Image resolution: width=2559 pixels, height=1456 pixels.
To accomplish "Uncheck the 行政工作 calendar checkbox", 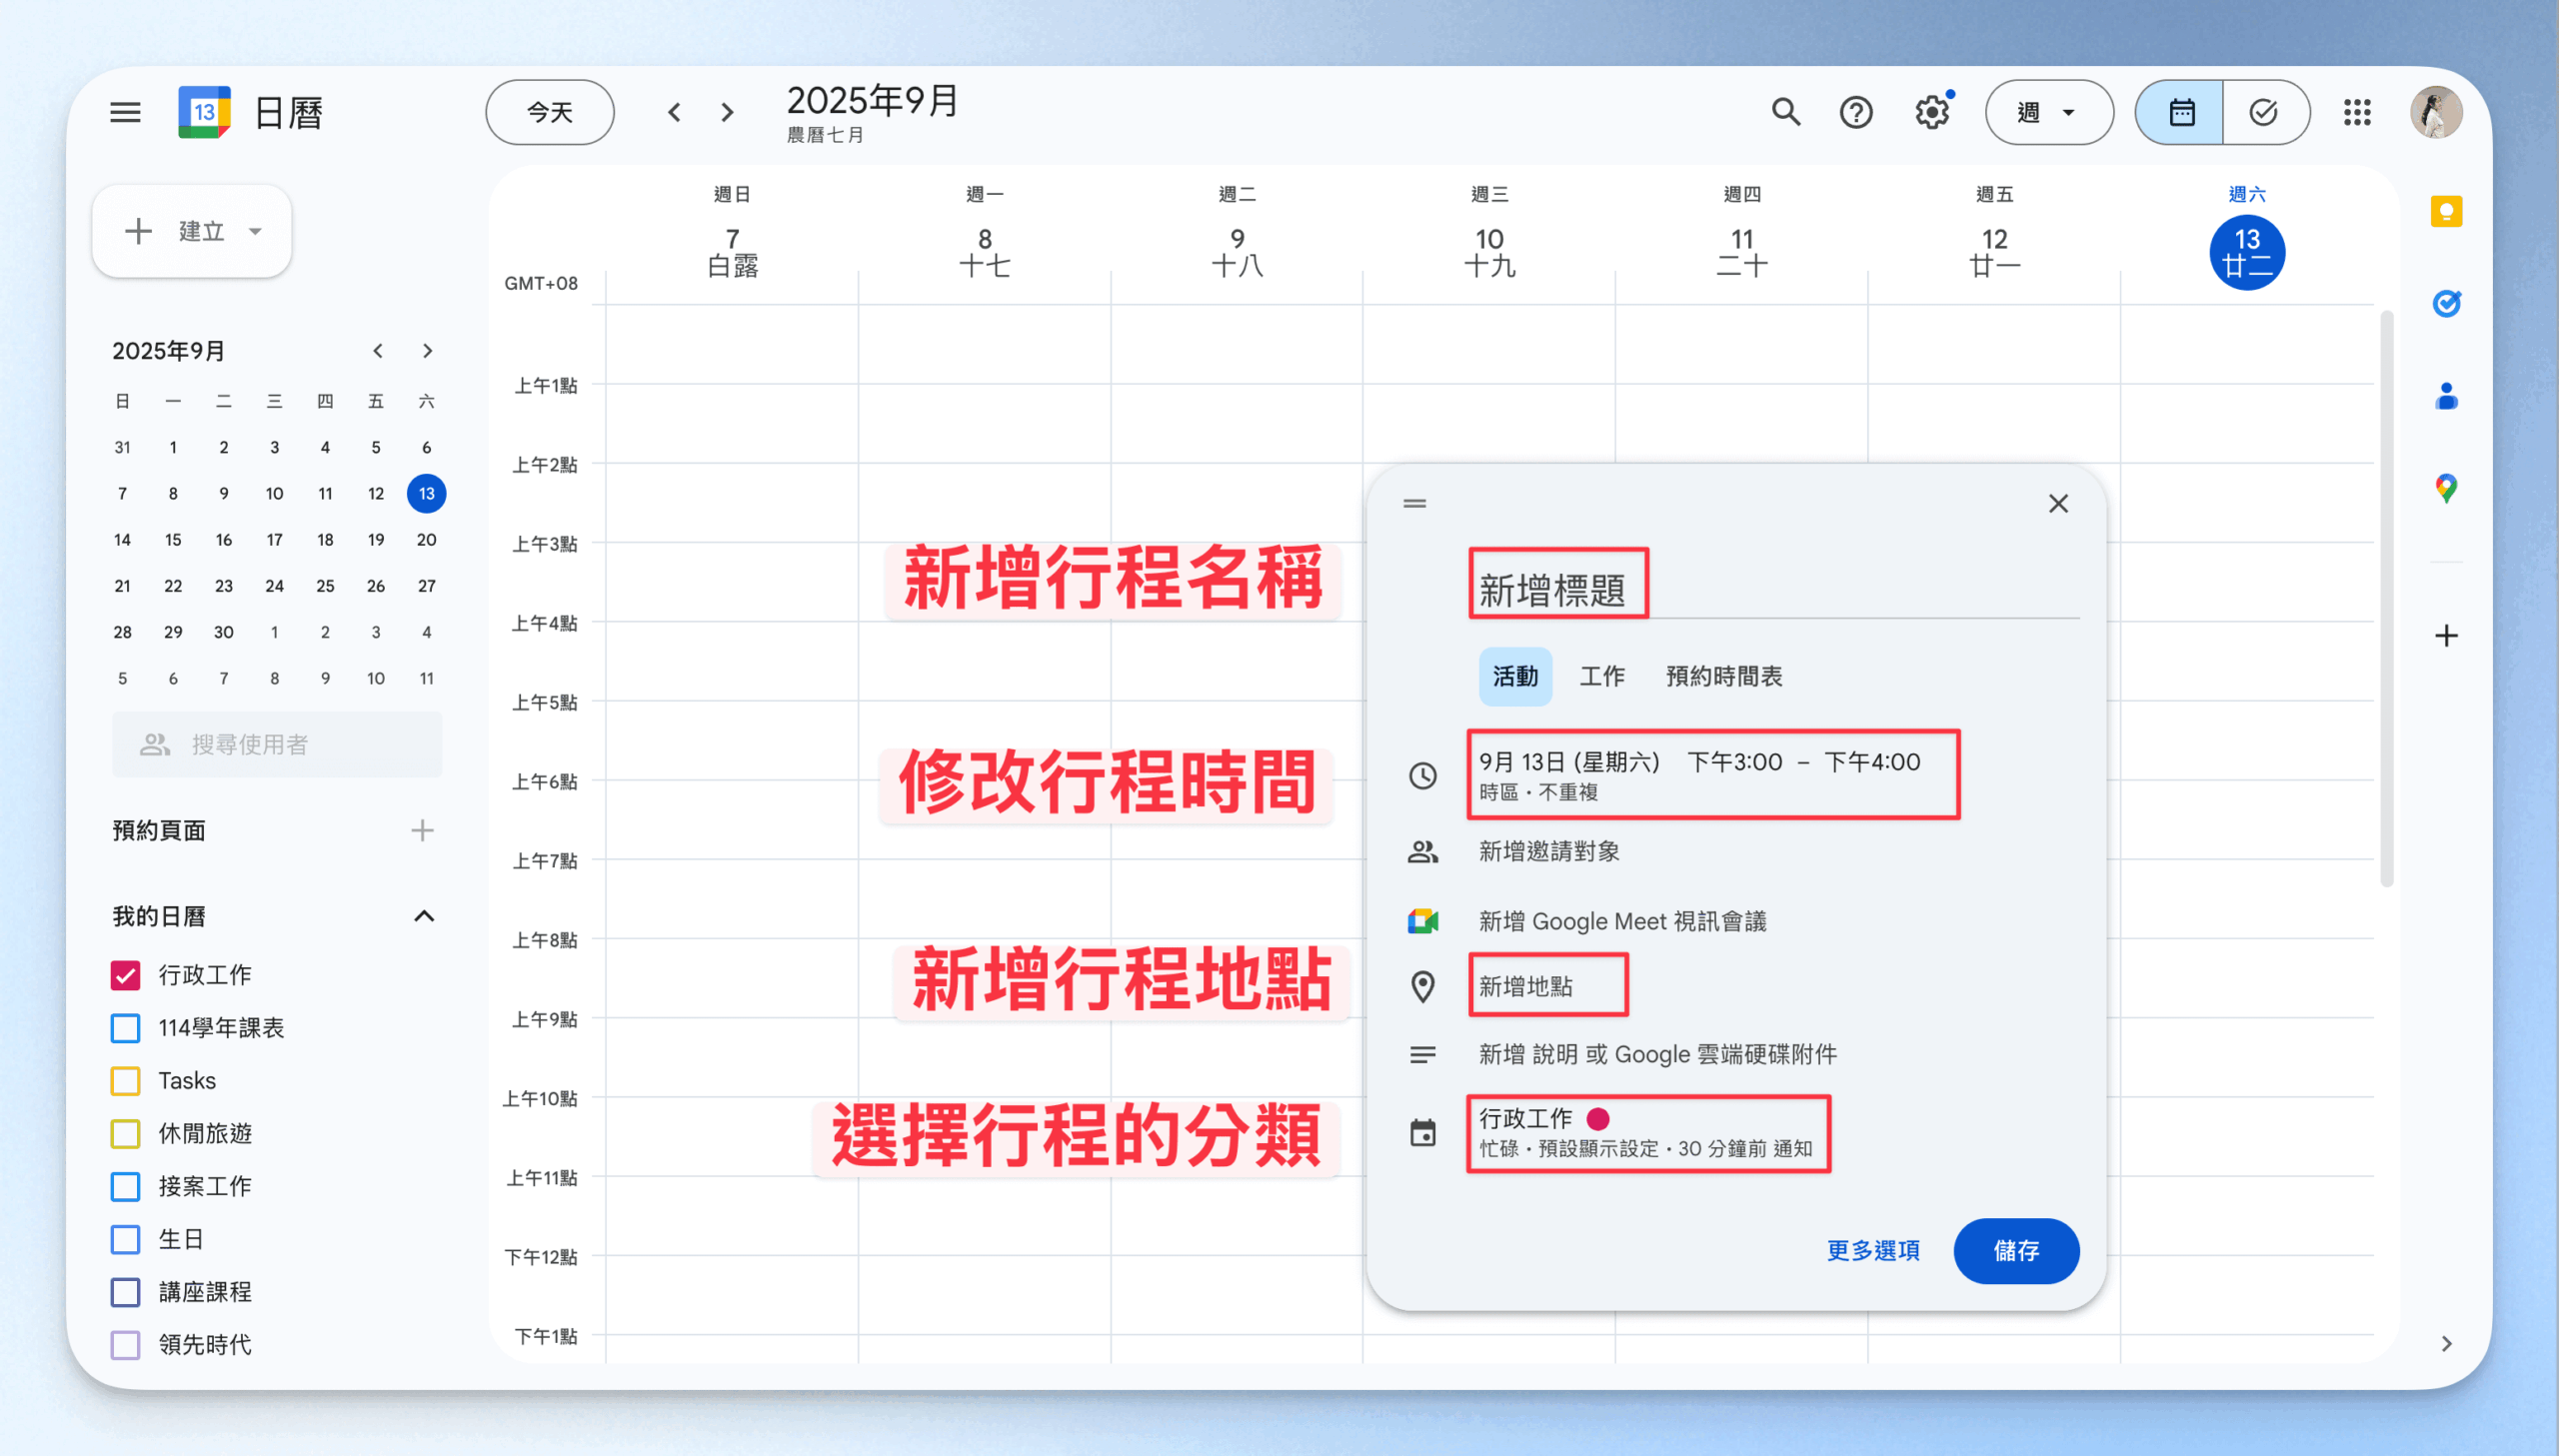I will point(125,975).
